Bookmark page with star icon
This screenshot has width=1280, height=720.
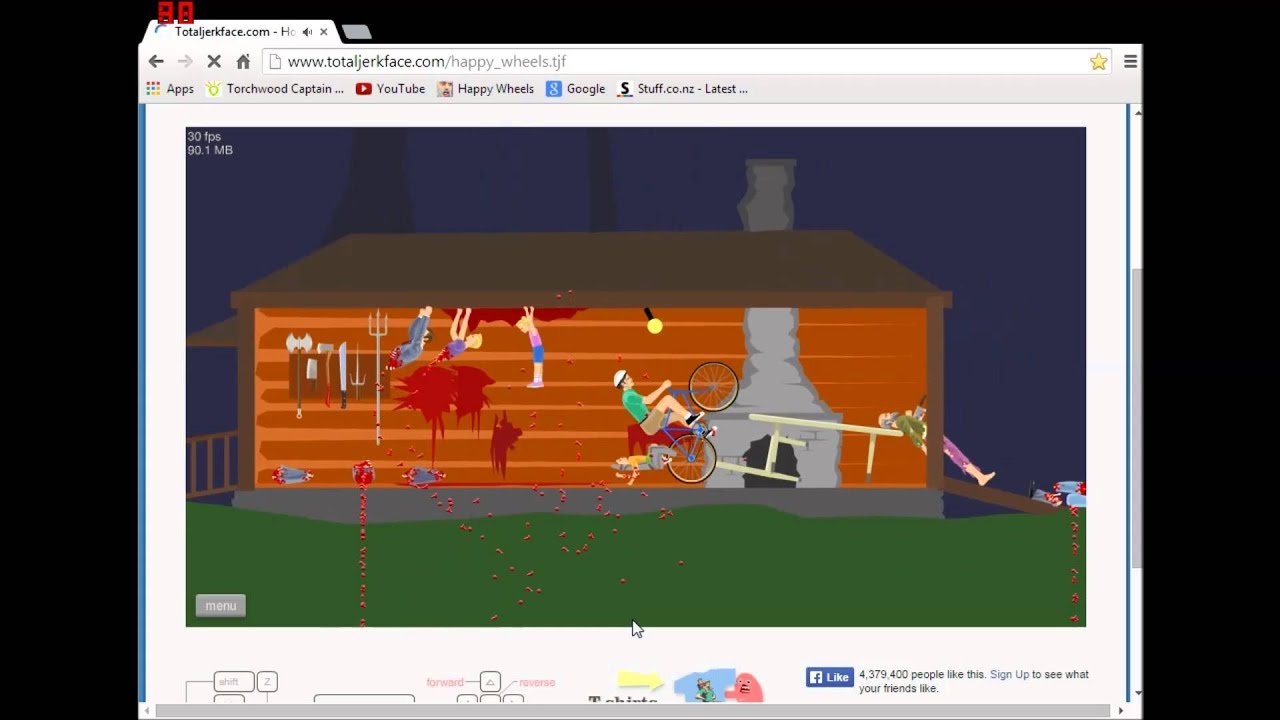point(1098,61)
